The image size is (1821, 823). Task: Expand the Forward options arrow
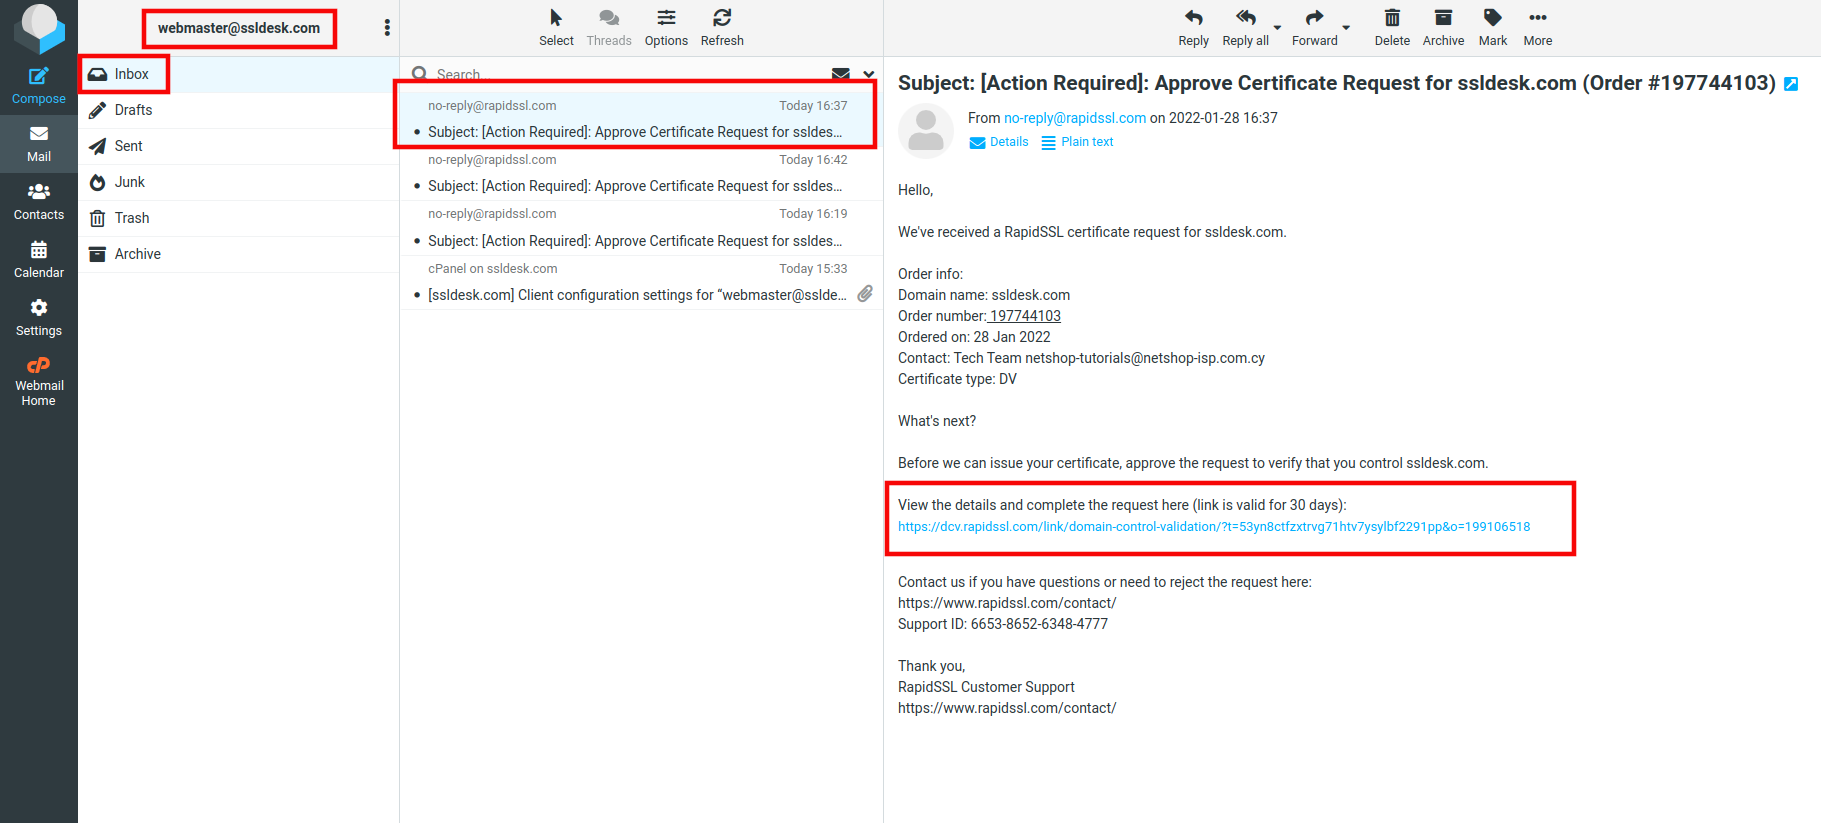pos(1346,28)
